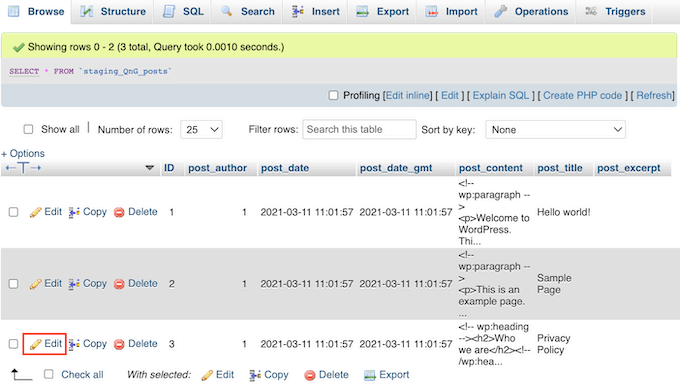The height and width of the screenshot is (384, 680).
Task: Go to the Operations tab
Action: pyautogui.click(x=531, y=12)
